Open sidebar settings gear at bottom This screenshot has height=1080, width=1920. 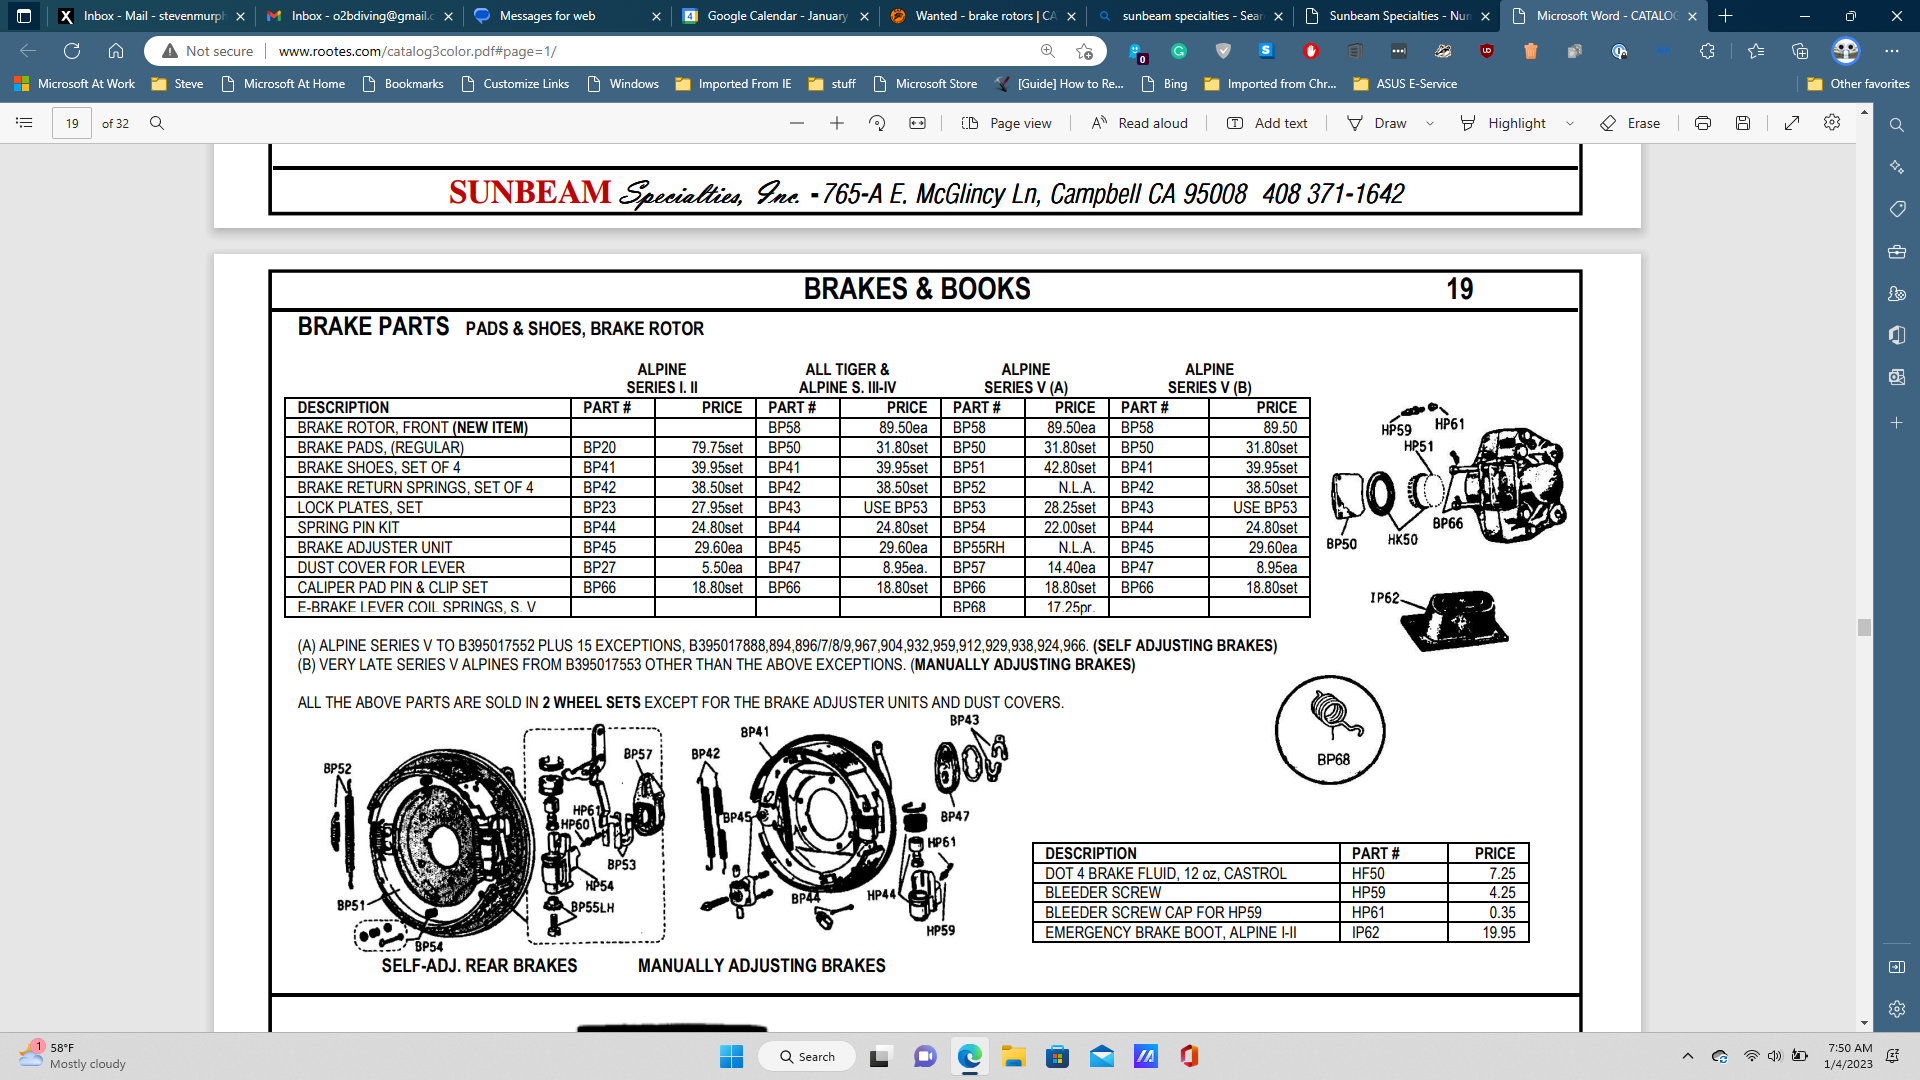[1896, 1009]
